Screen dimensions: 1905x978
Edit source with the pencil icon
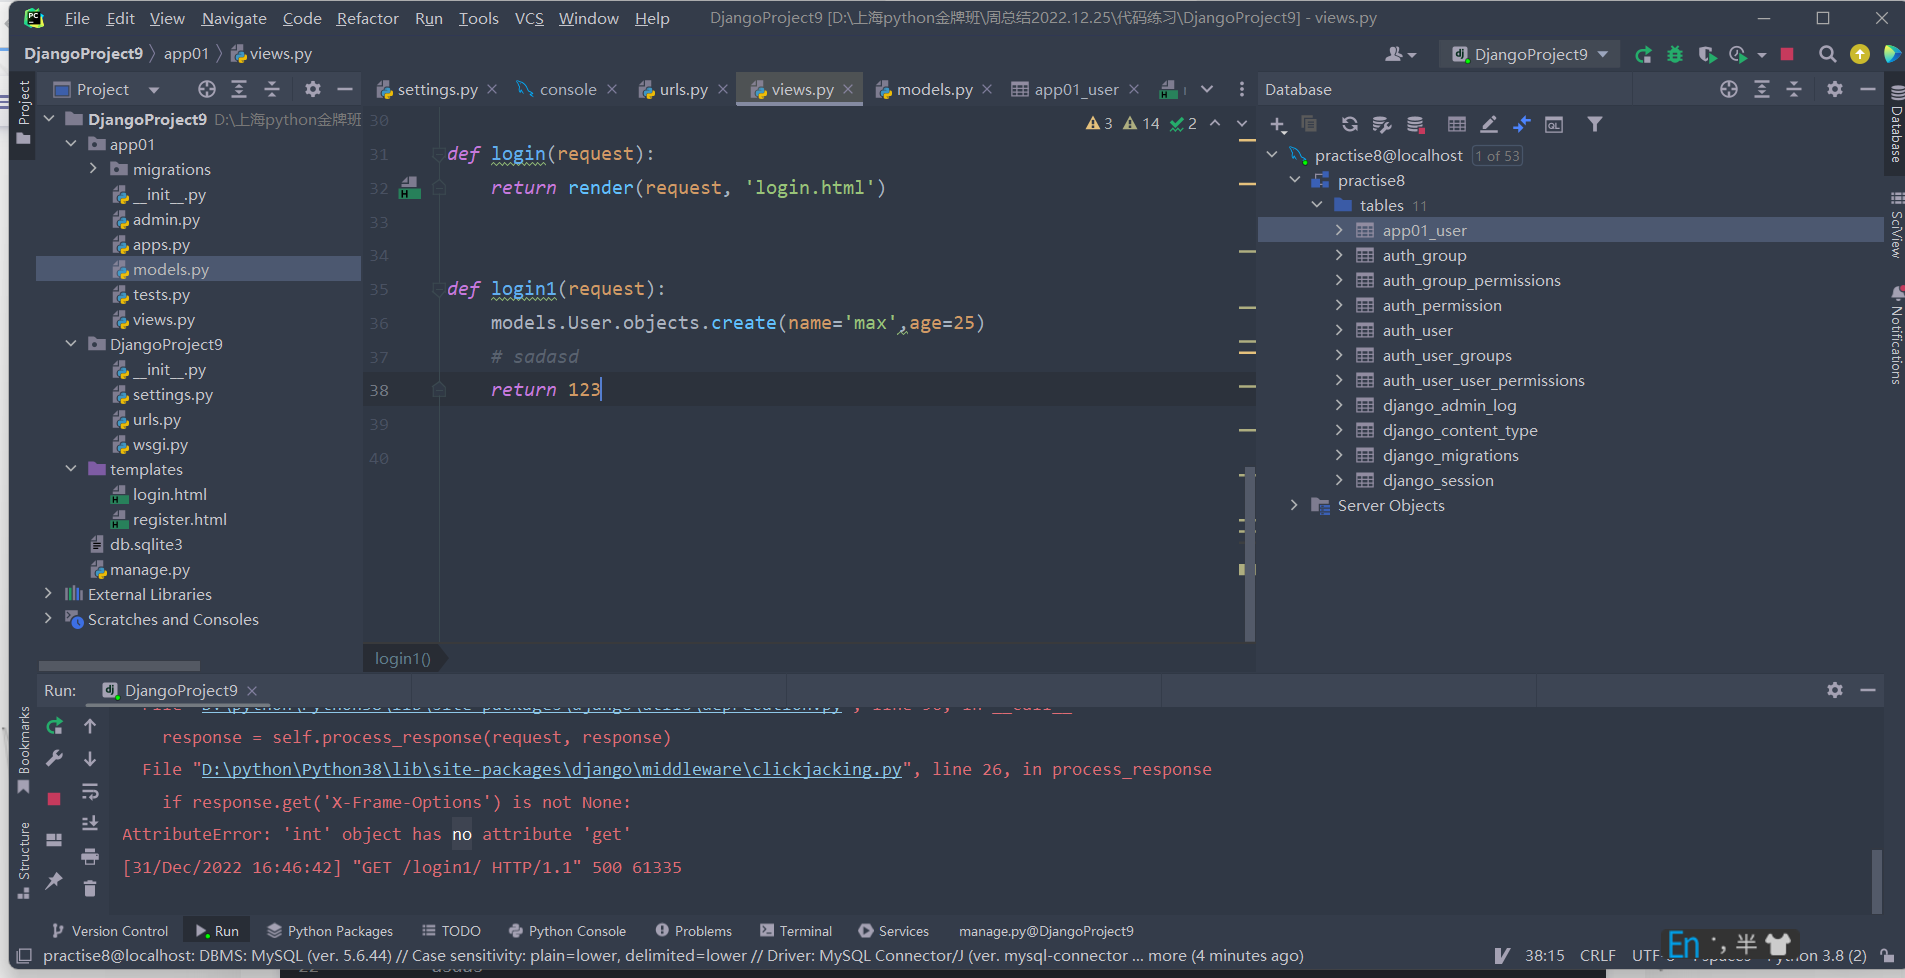1489,124
